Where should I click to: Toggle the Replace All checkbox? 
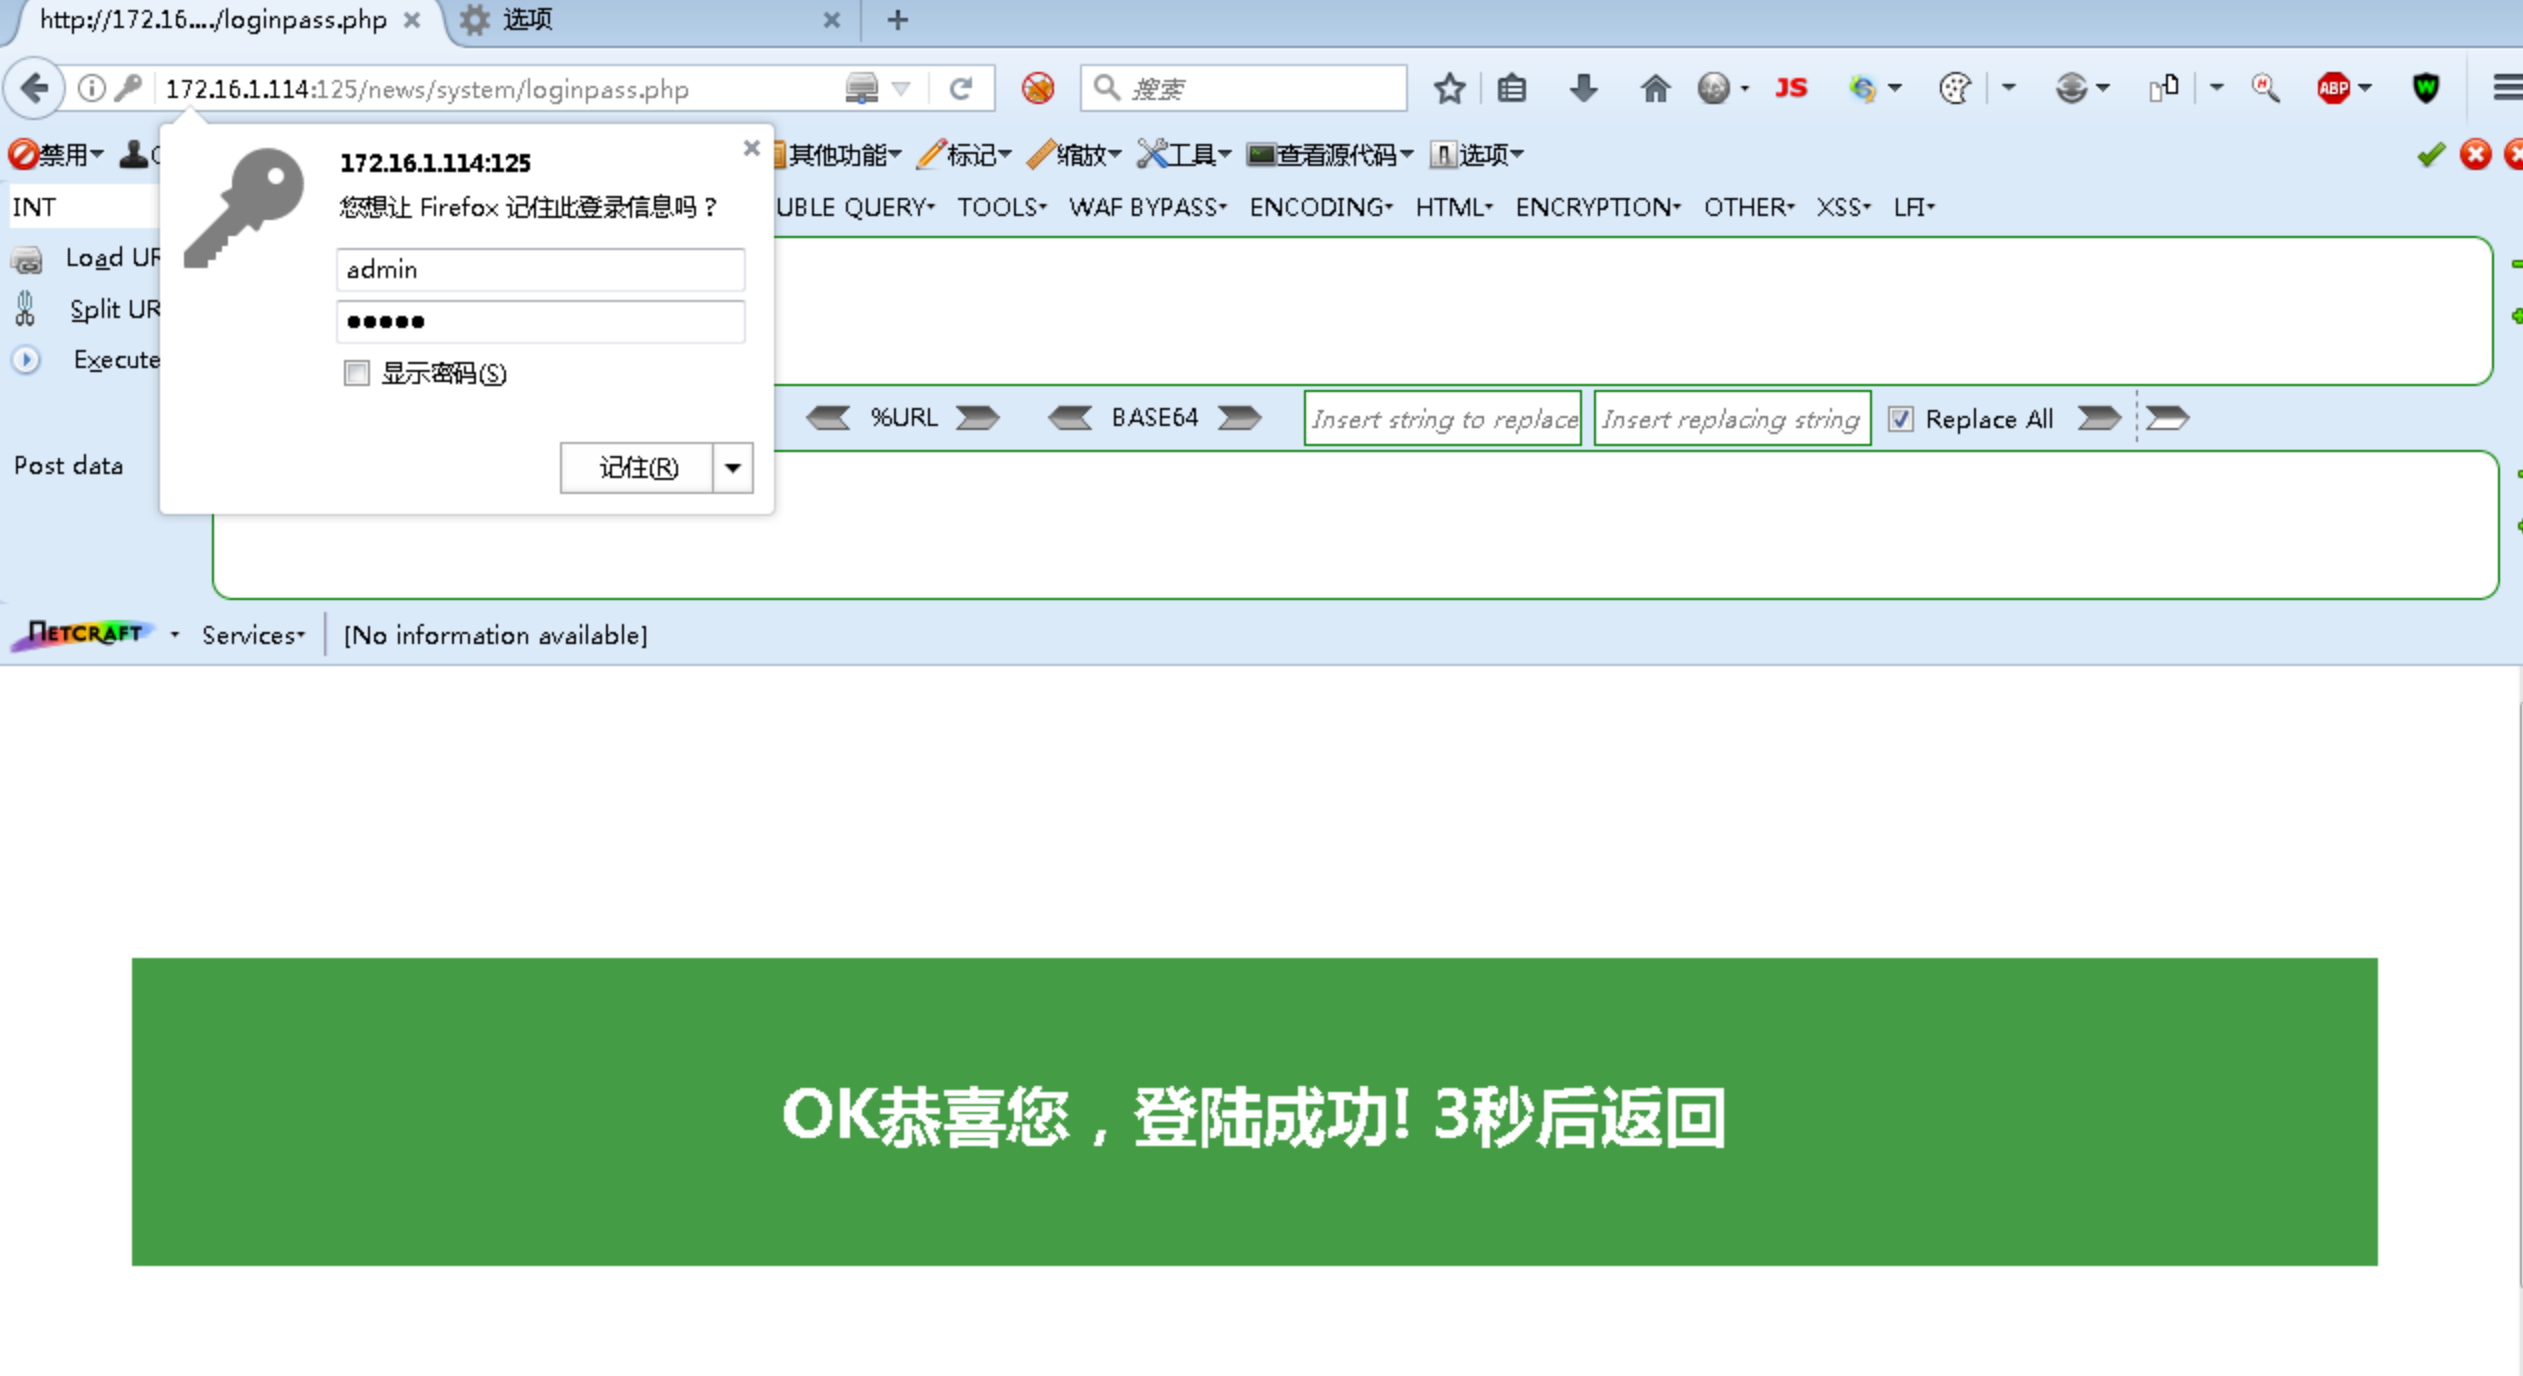1901,419
